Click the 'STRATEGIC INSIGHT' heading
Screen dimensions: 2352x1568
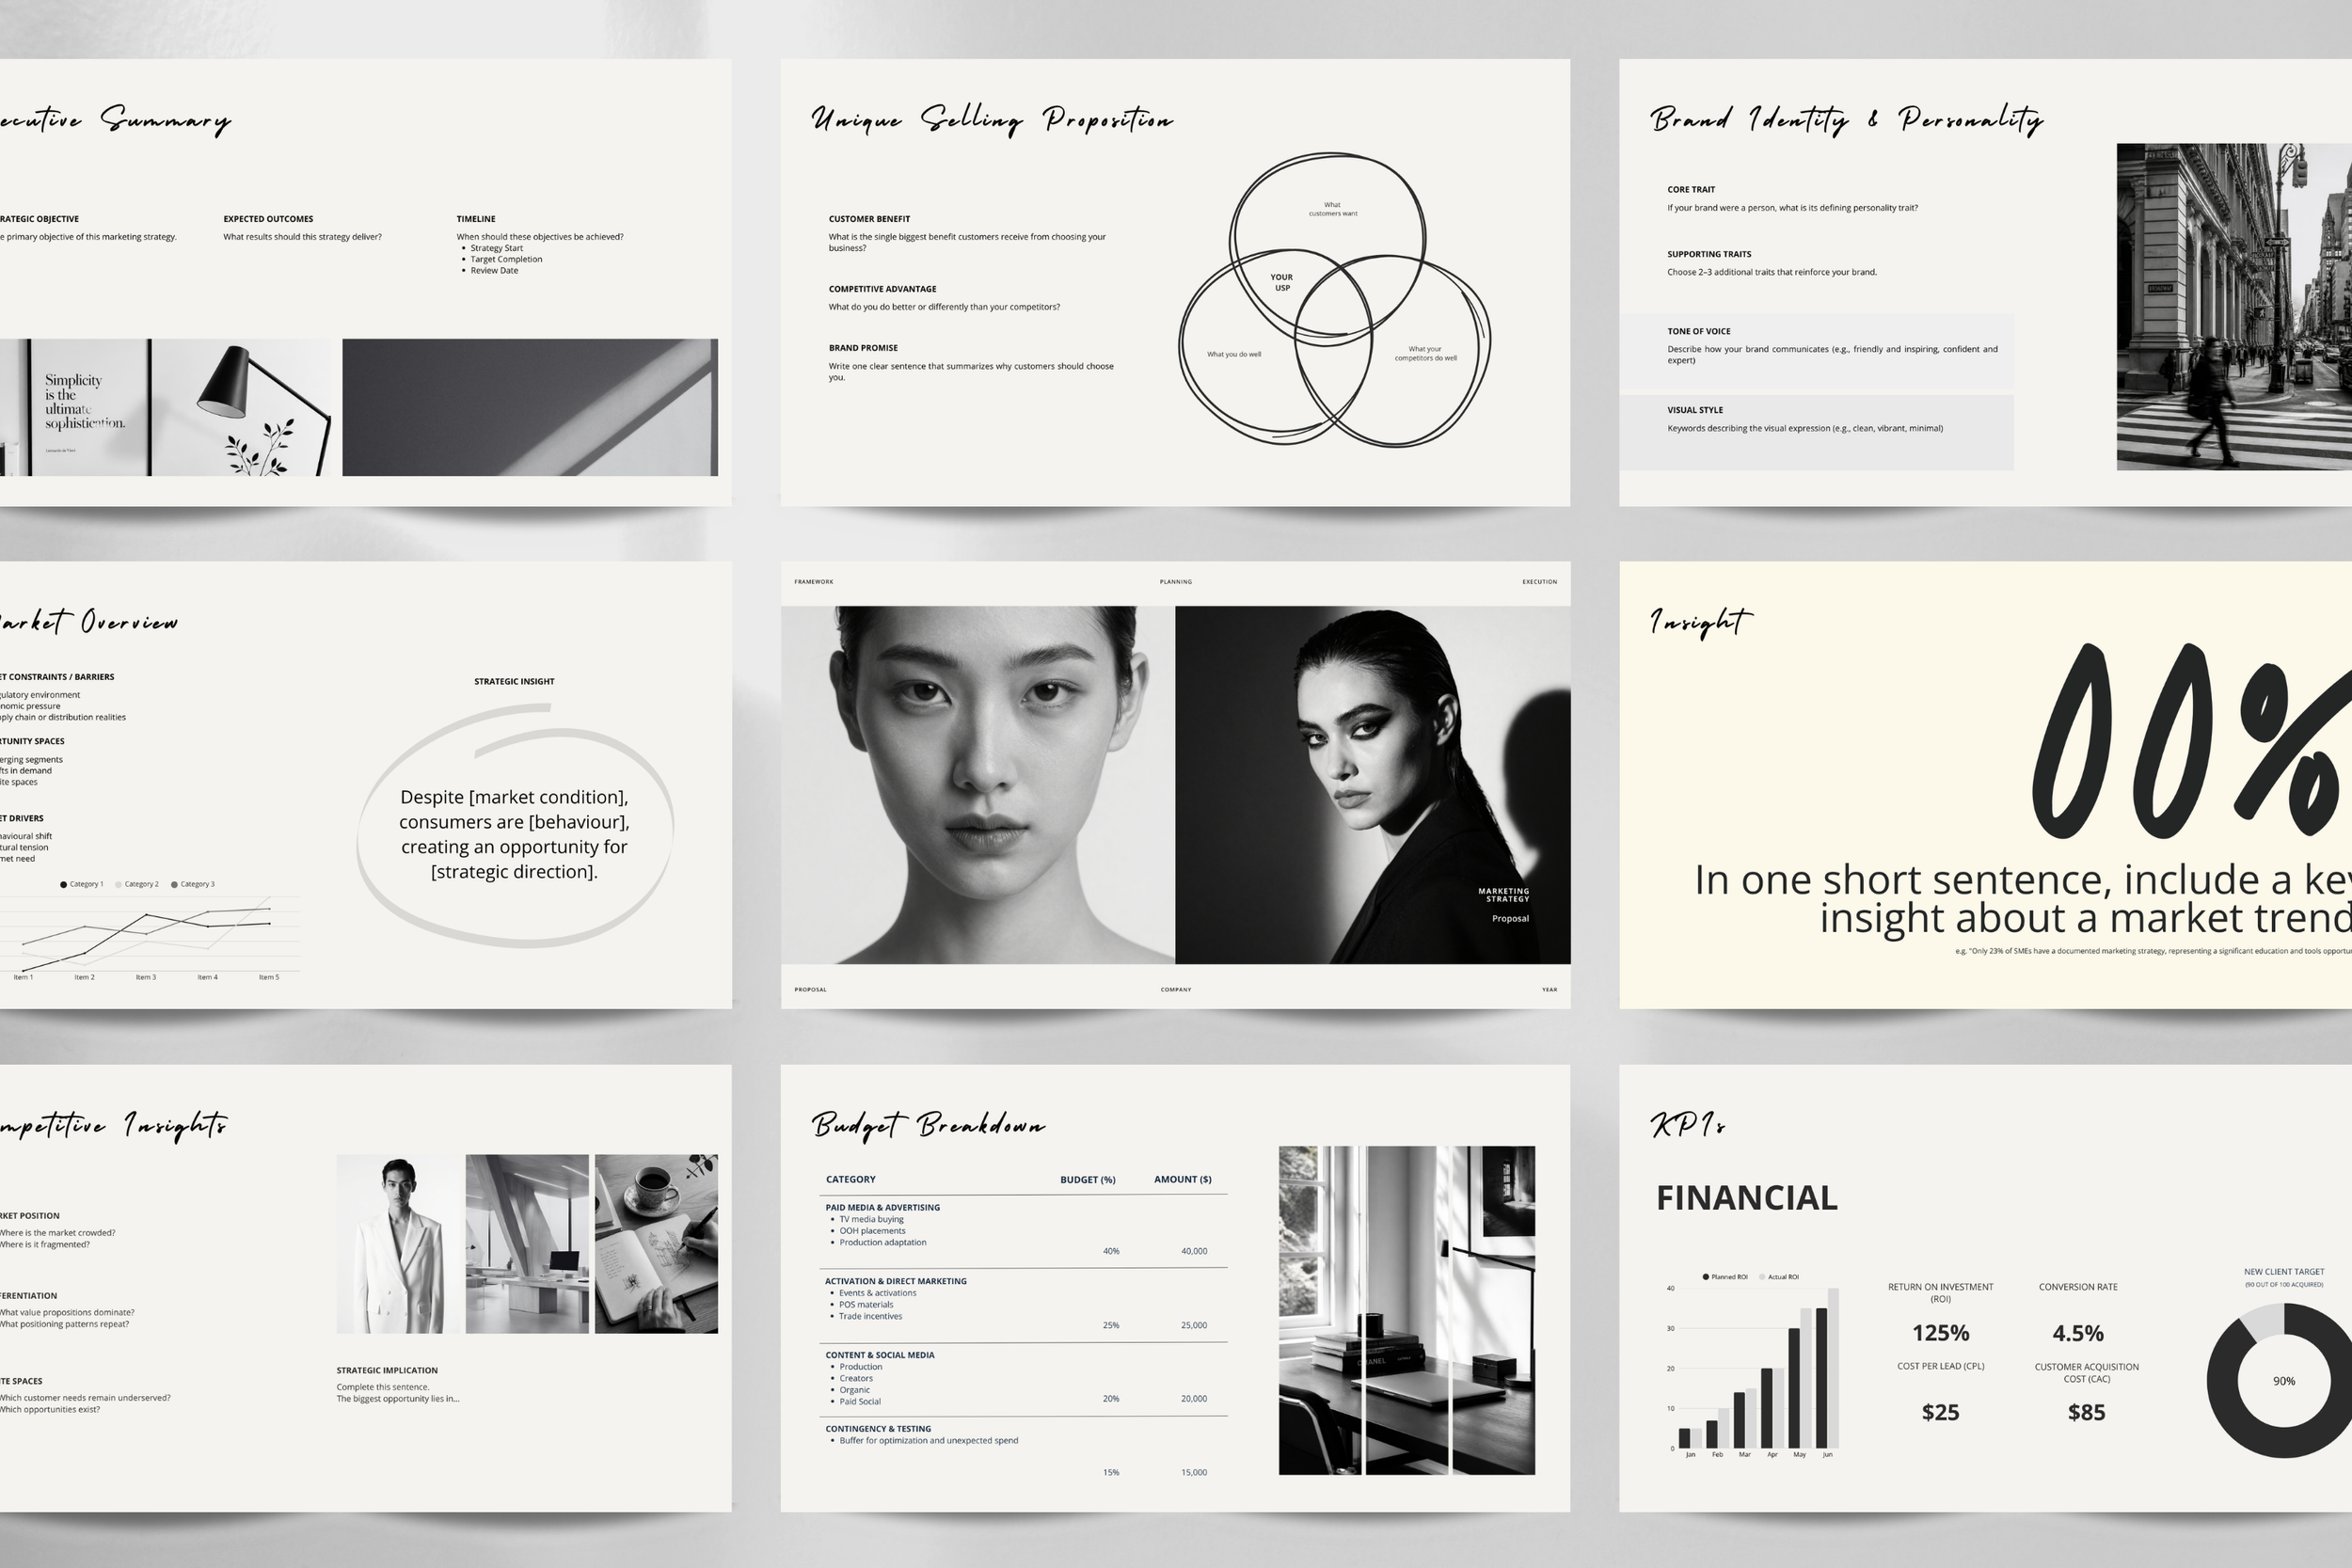coord(514,681)
